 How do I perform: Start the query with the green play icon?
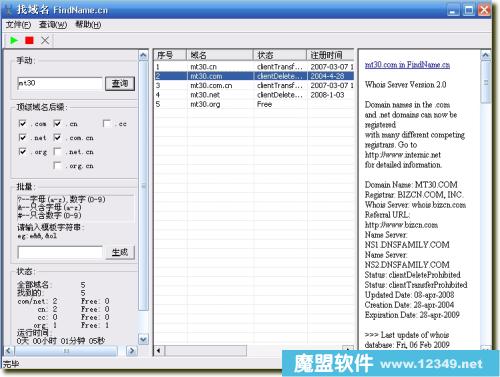point(14,40)
